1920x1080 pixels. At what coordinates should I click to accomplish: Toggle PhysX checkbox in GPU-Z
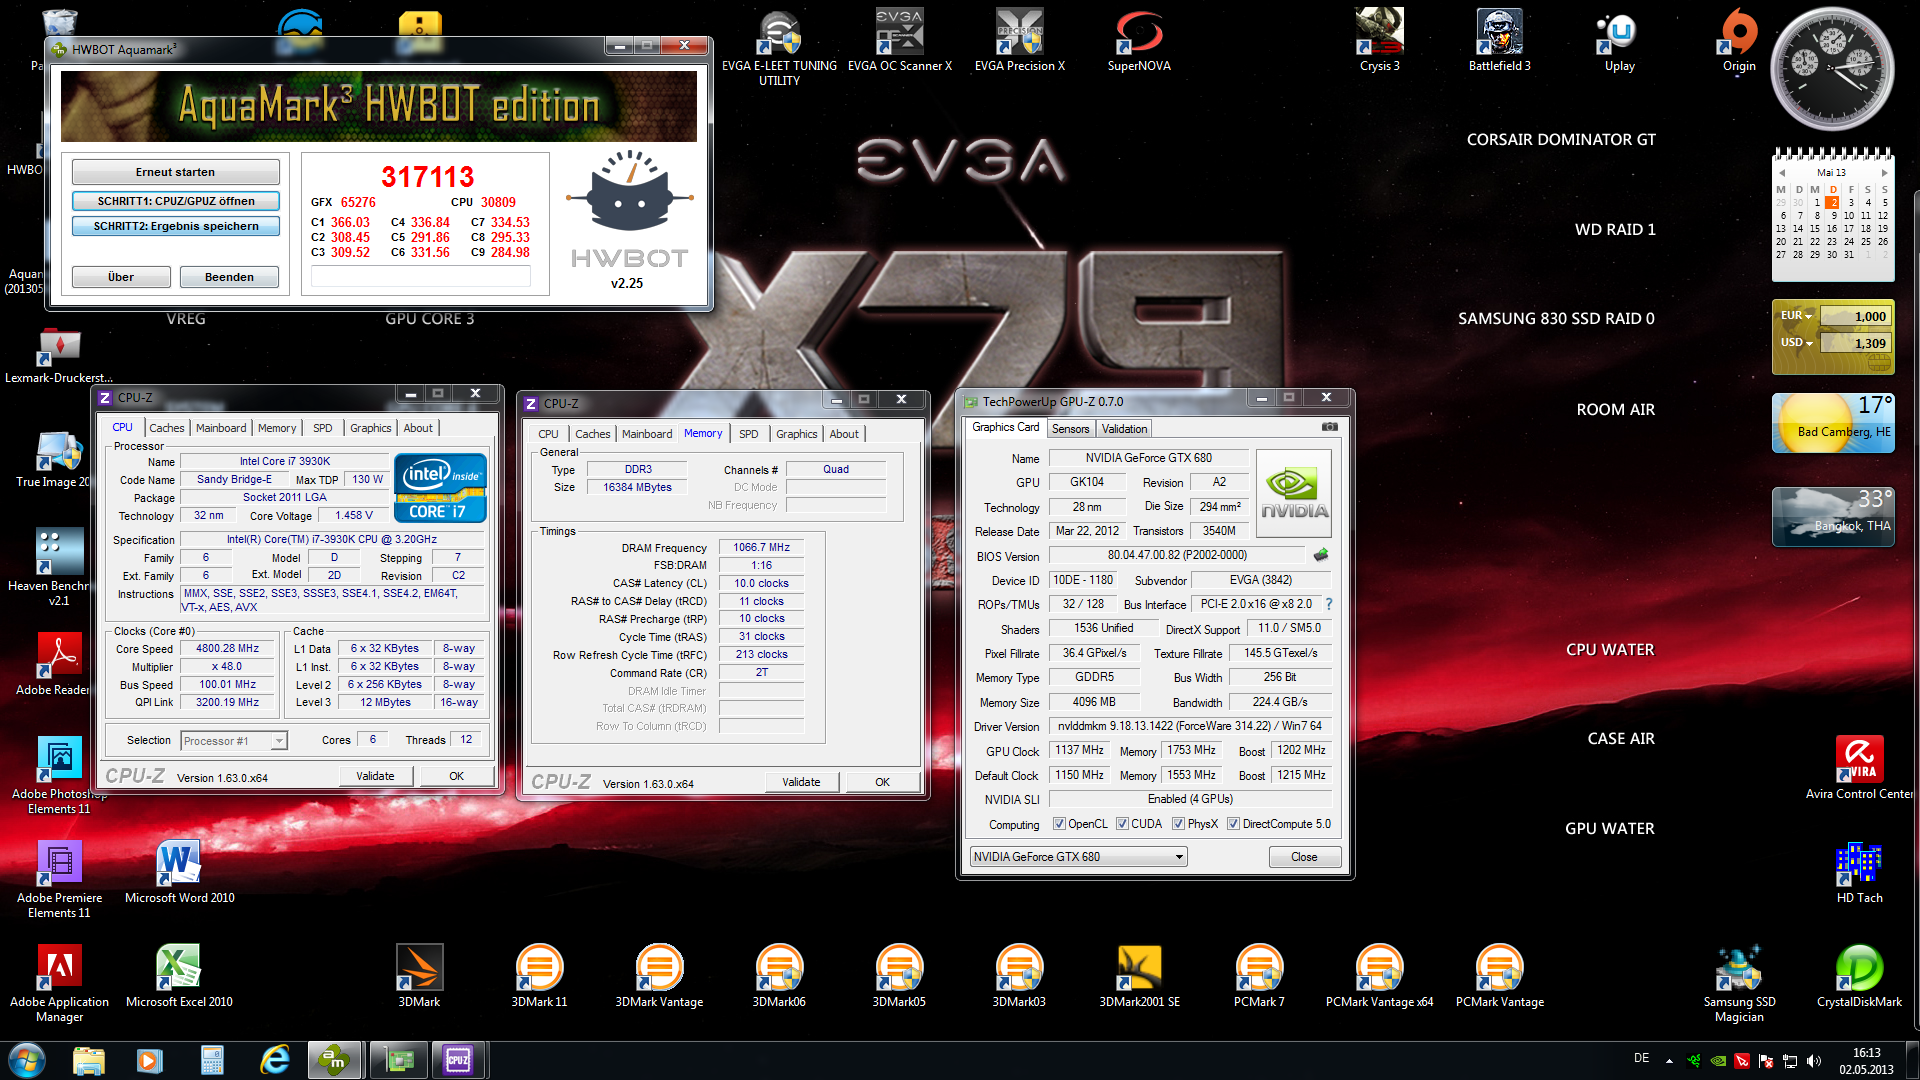click(x=1179, y=824)
